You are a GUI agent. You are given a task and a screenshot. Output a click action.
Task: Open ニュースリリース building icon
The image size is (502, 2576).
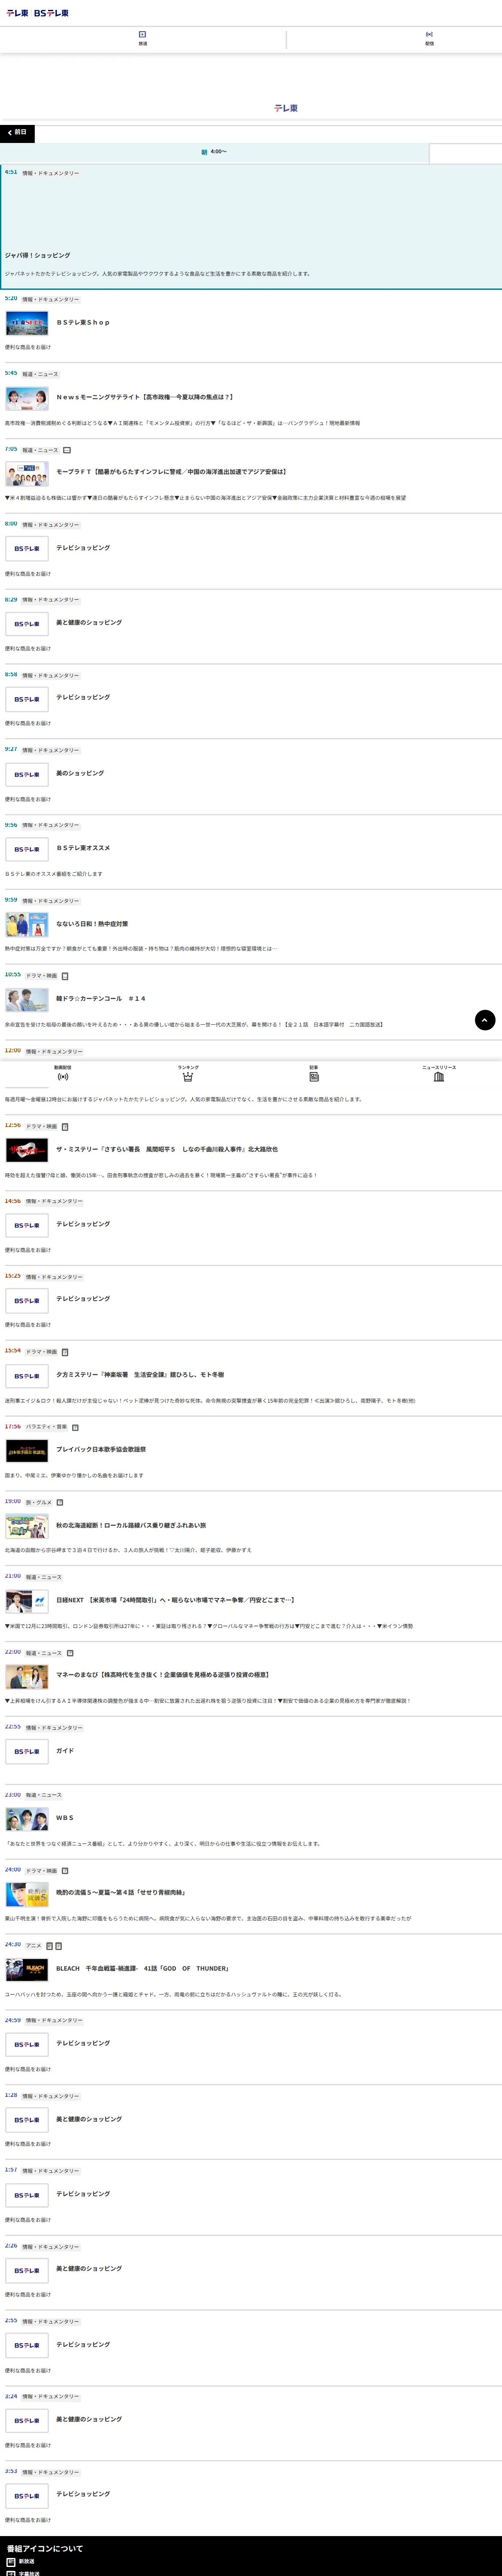(439, 1073)
